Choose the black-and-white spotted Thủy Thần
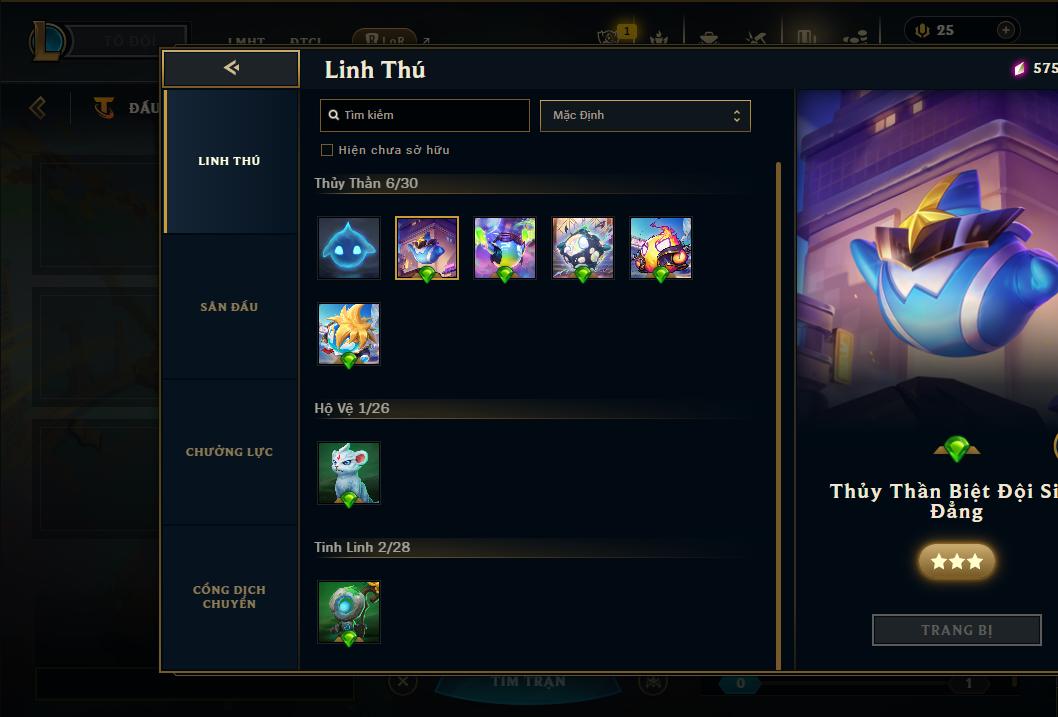 tap(582, 248)
